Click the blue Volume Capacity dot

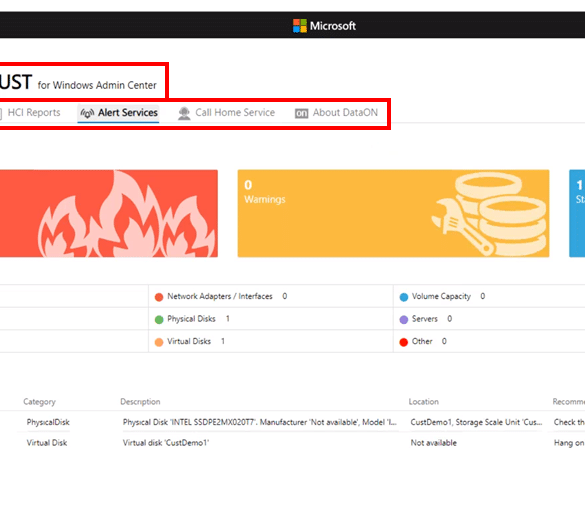pos(404,297)
